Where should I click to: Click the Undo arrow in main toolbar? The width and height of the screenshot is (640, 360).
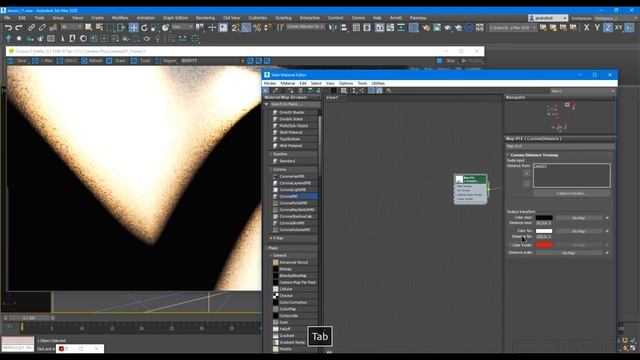coord(9,28)
